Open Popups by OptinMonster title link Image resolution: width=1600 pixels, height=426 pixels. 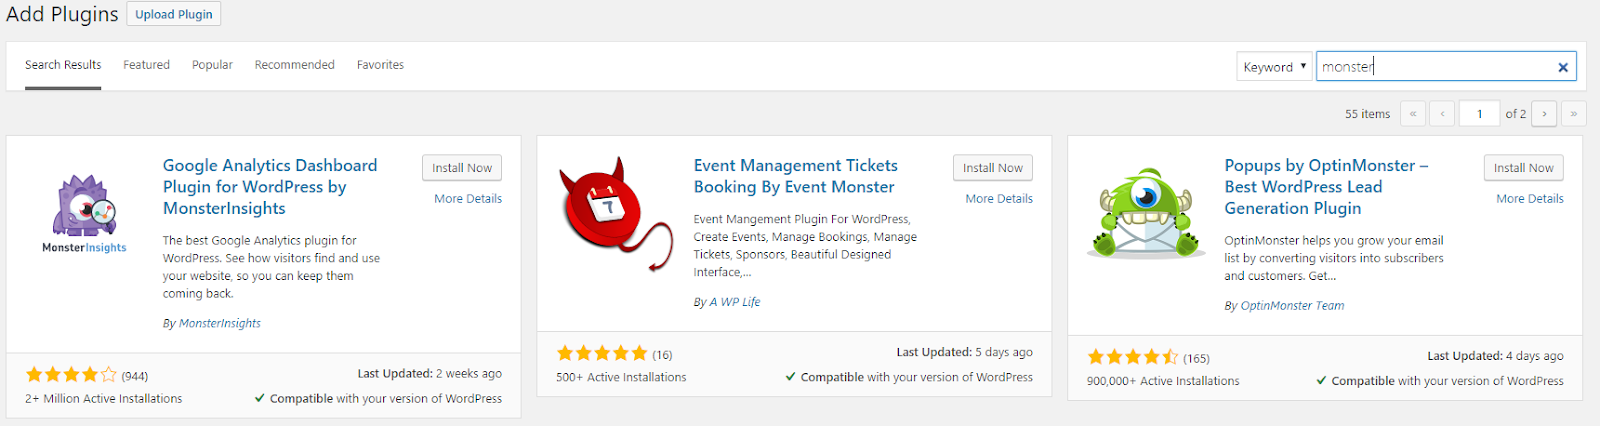click(1326, 187)
